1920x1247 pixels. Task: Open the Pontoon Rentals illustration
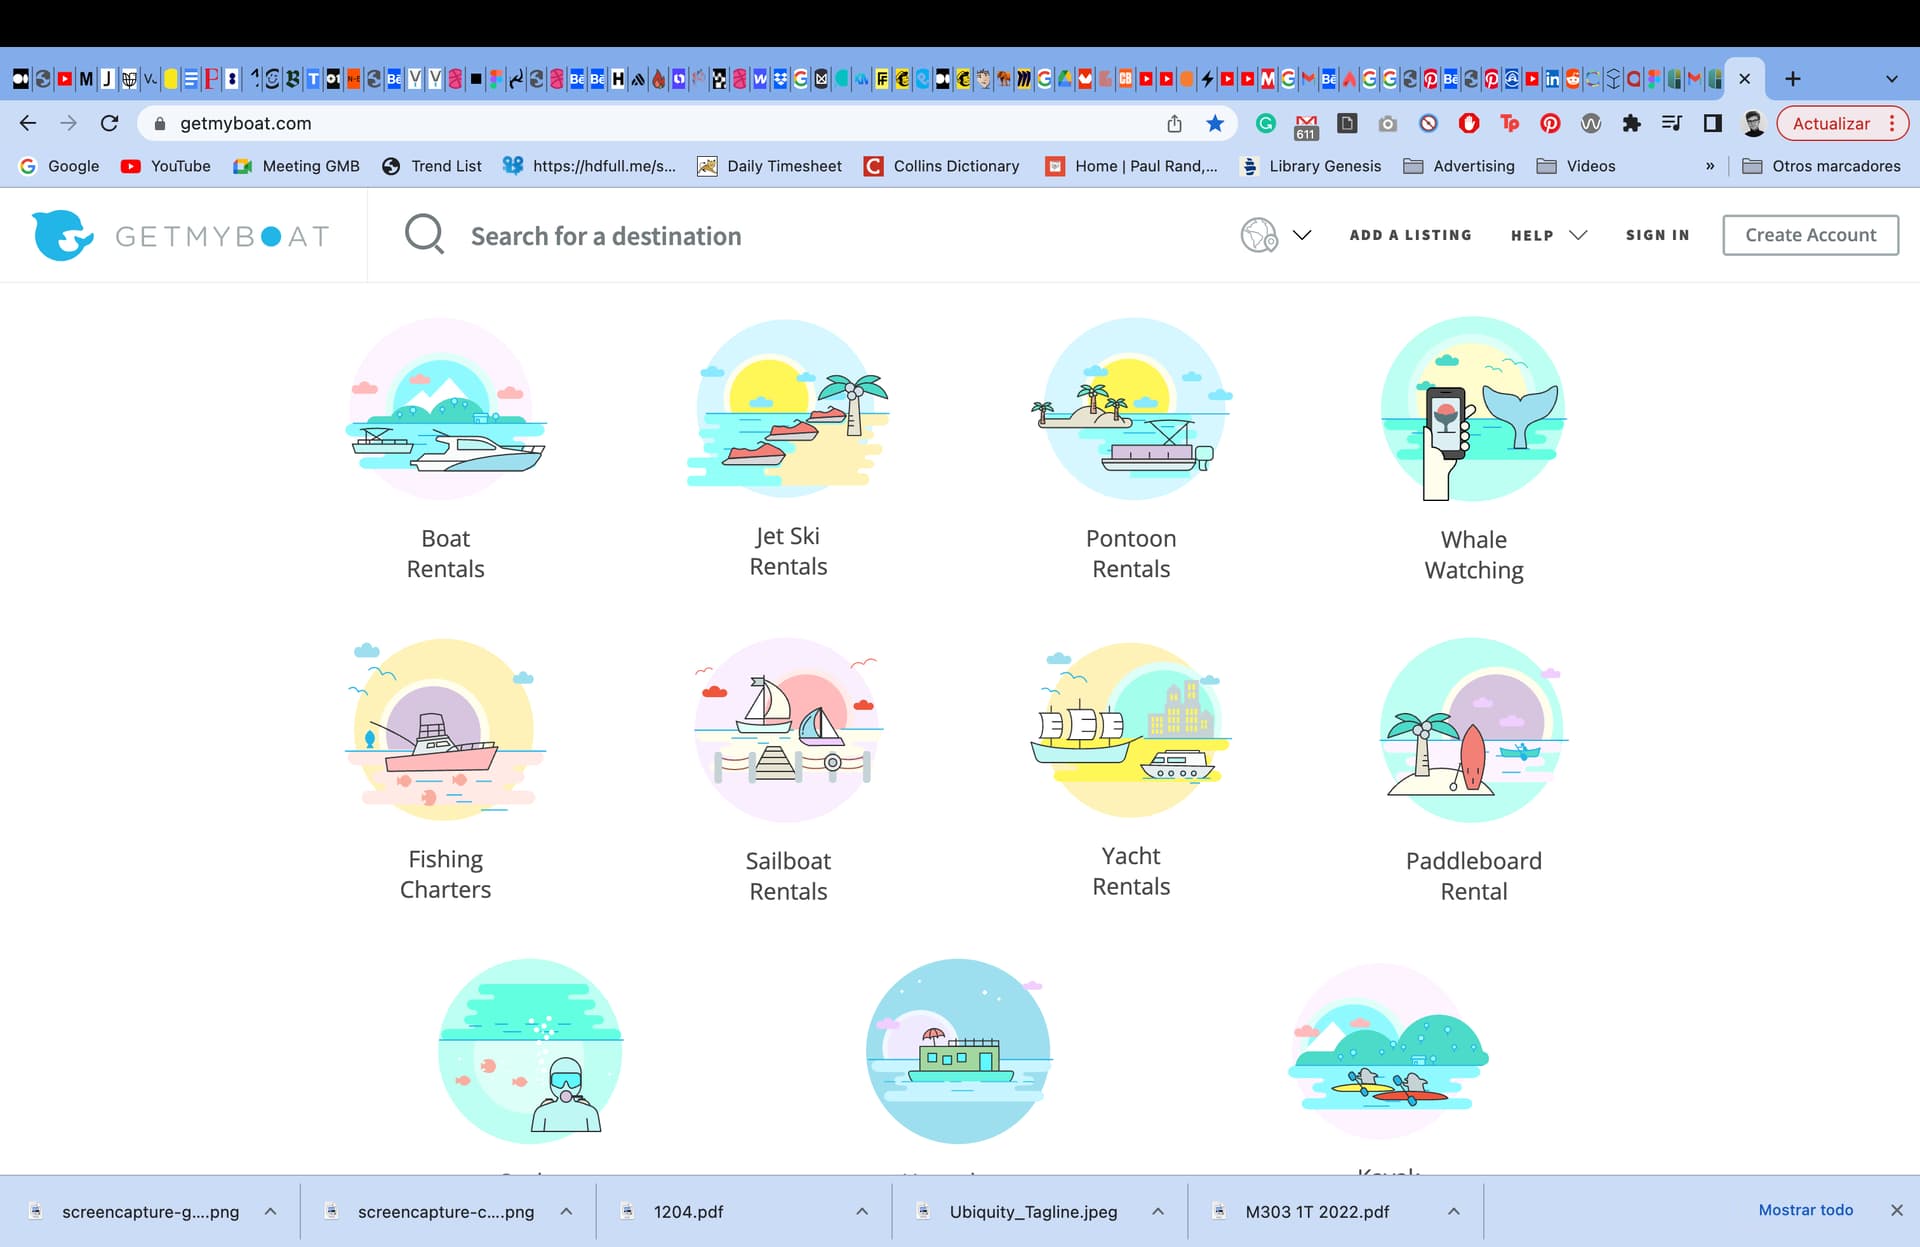click(x=1131, y=409)
